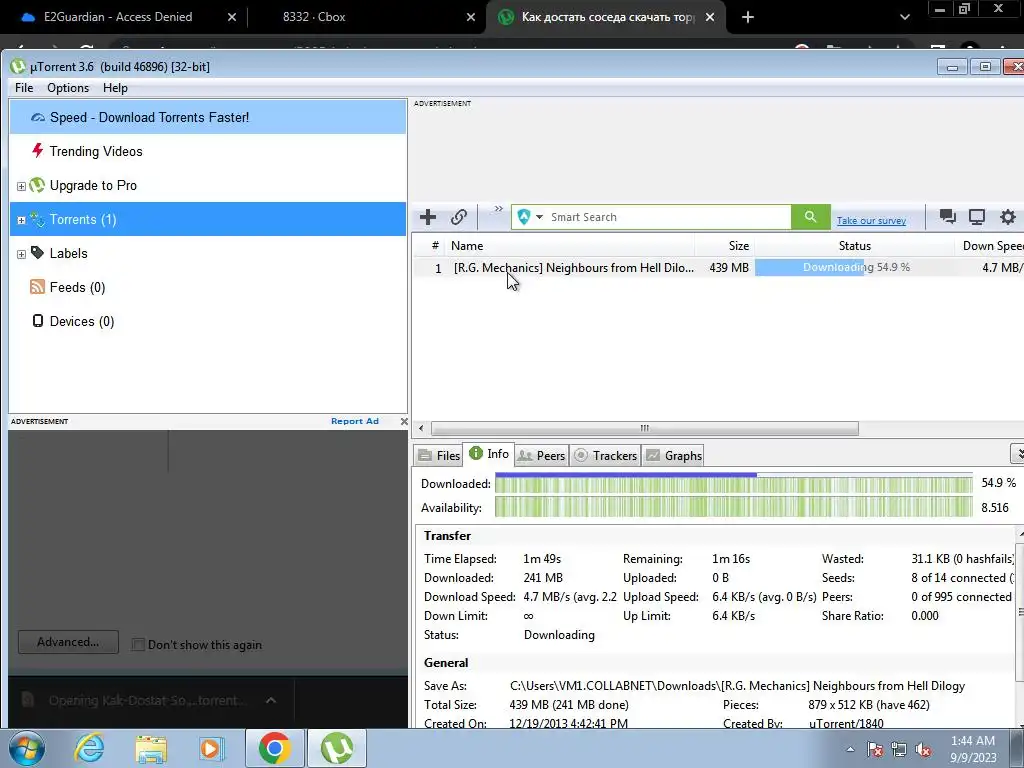Select the Neighbours from Hell torrent row
The height and width of the screenshot is (768, 1024).
[718, 268]
